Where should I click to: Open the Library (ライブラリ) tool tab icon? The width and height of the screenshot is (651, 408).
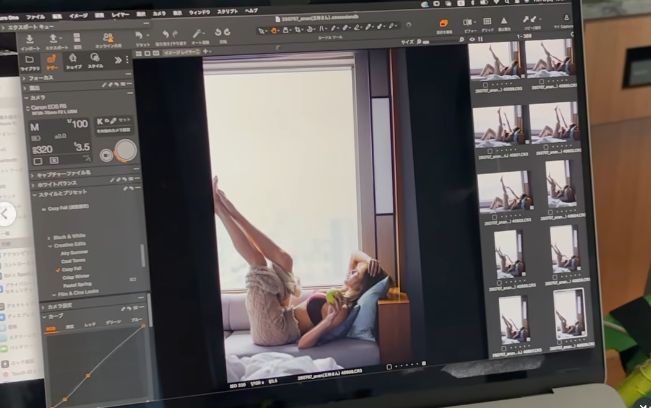pos(29,60)
